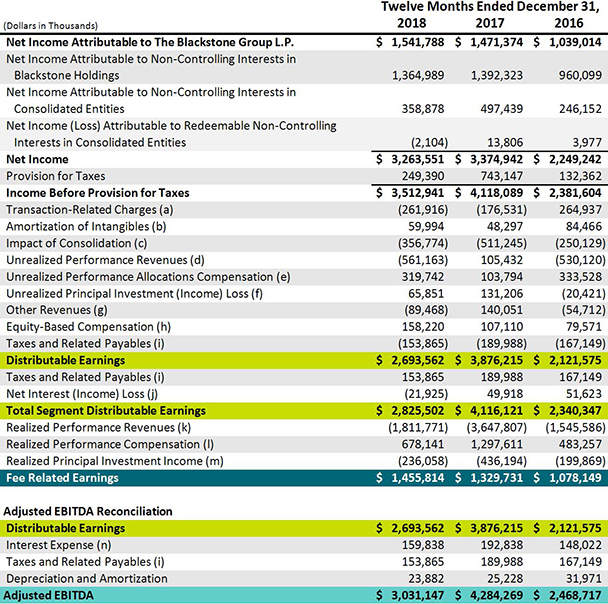Select 'Equity-Based Compensation (h)' label
The image size is (608, 604).
click(88, 327)
